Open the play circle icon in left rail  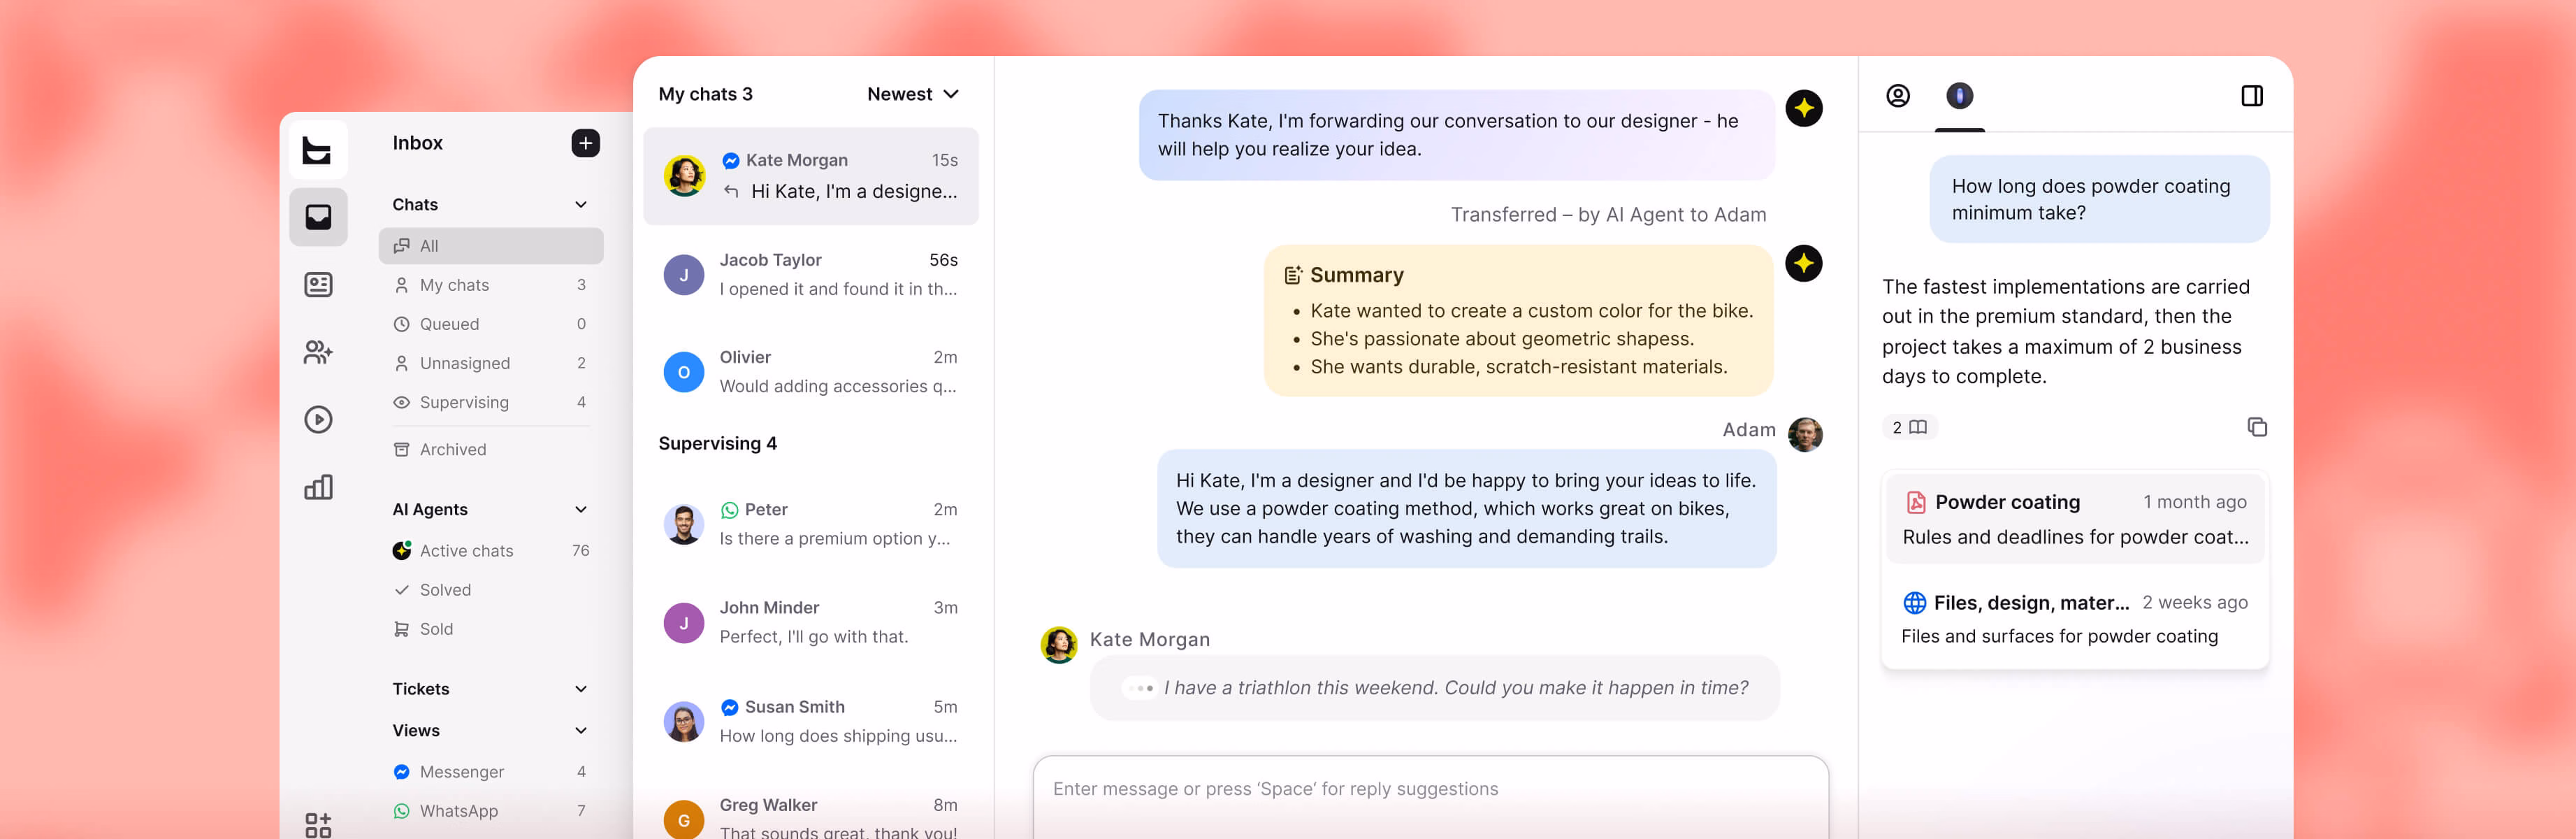[x=318, y=419]
